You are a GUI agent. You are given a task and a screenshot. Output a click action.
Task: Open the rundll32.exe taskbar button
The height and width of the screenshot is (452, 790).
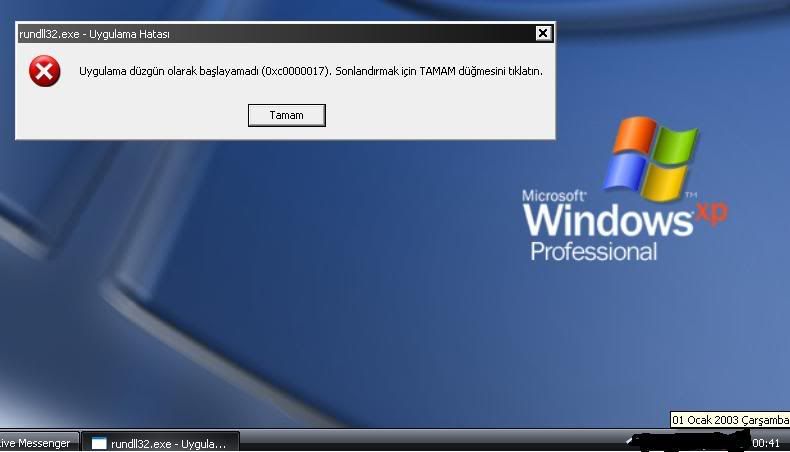[160, 443]
